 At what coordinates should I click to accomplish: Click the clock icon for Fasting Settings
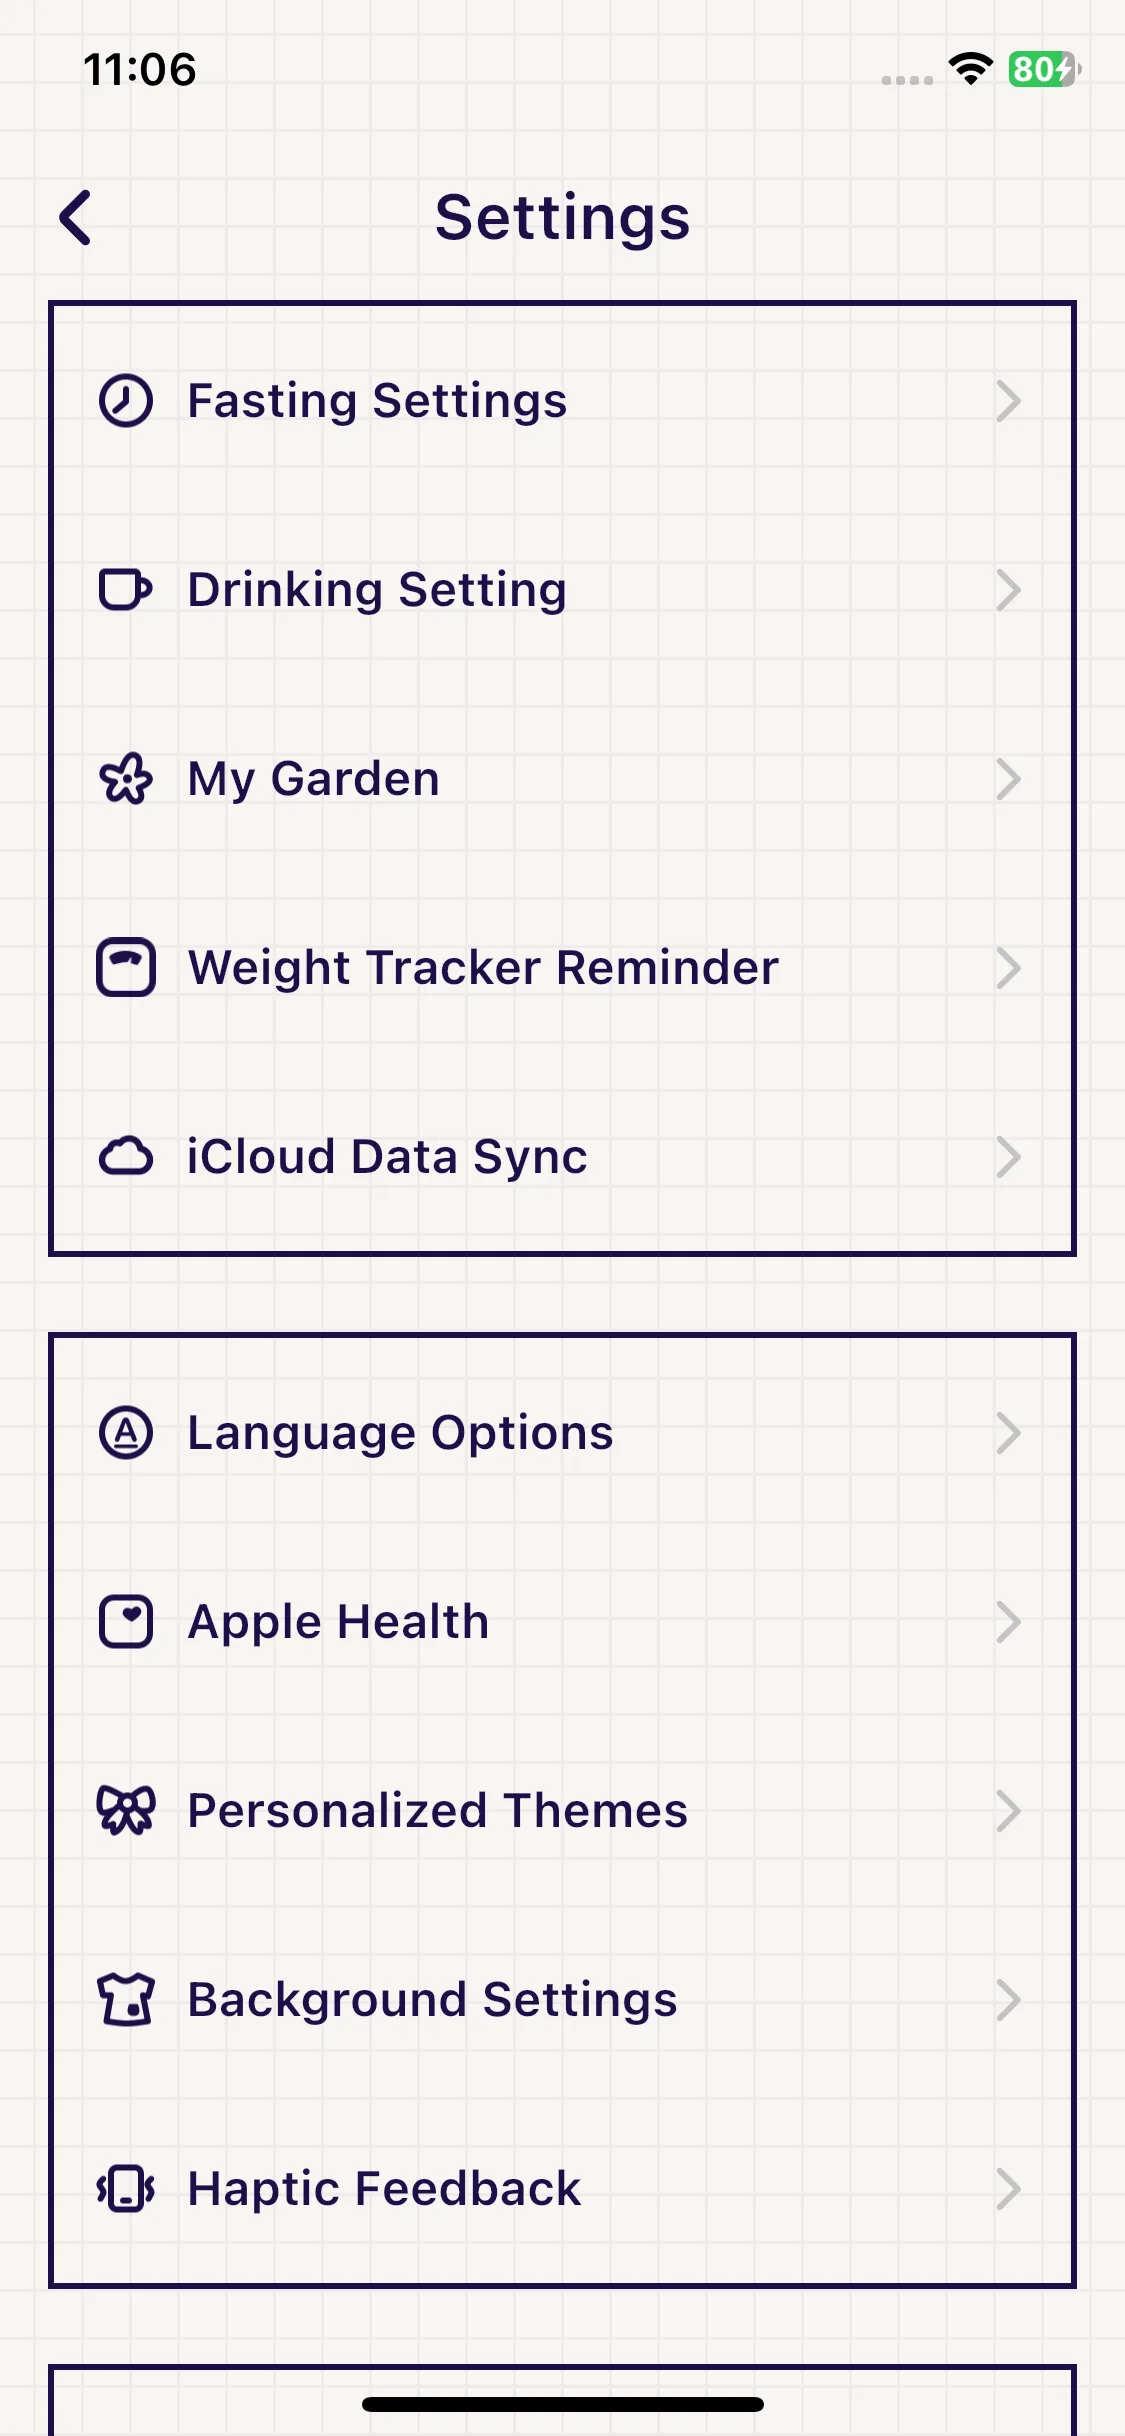(x=126, y=401)
